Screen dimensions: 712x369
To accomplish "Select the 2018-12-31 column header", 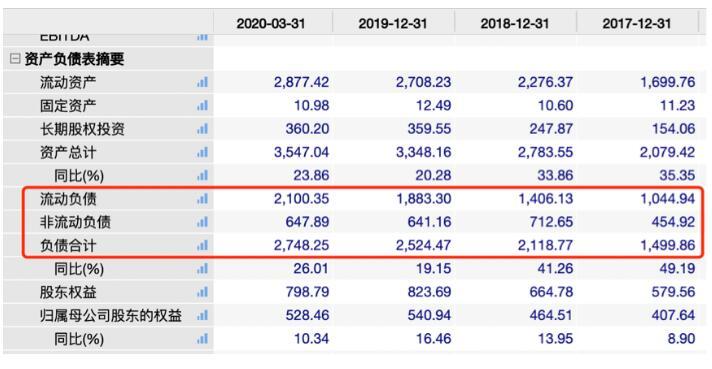I will click(x=515, y=23).
